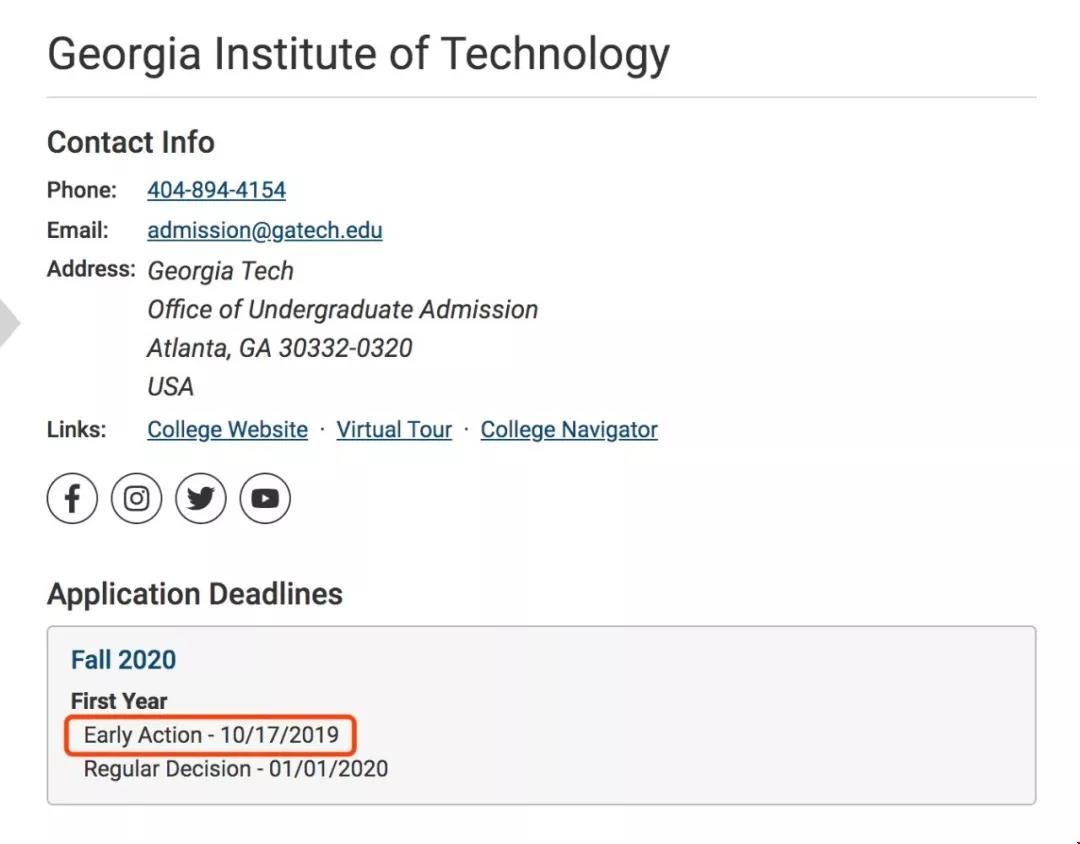Open the YouTube social icon
This screenshot has width=1080, height=844.
[x=265, y=498]
